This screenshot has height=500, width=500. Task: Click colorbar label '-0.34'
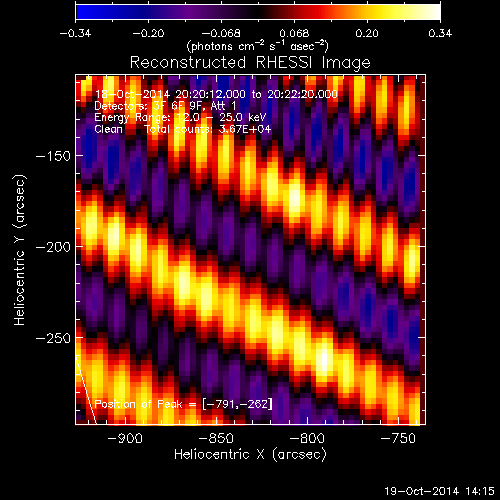click(75, 33)
